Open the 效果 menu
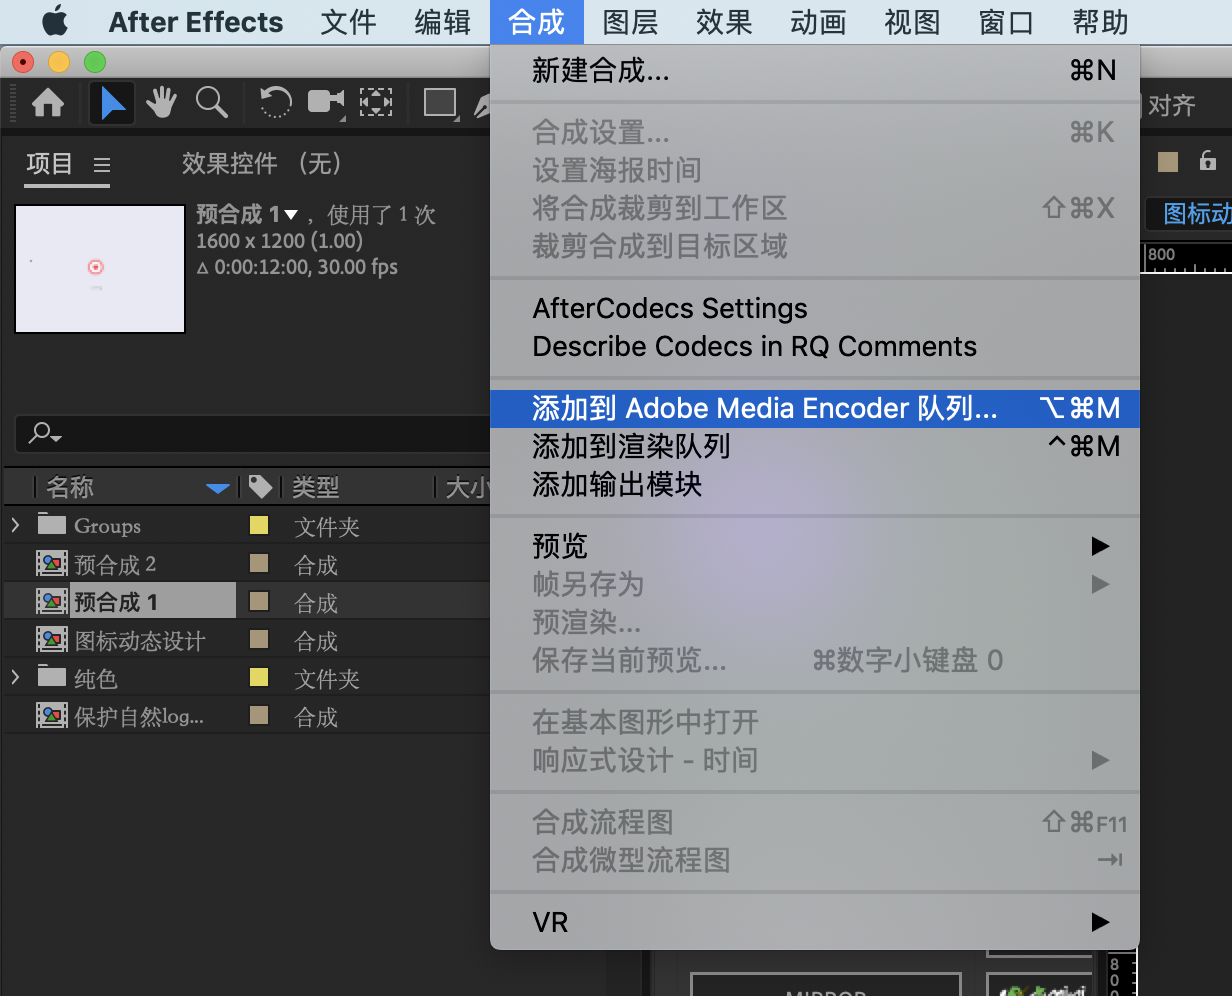Viewport: 1232px width, 996px height. click(x=725, y=22)
